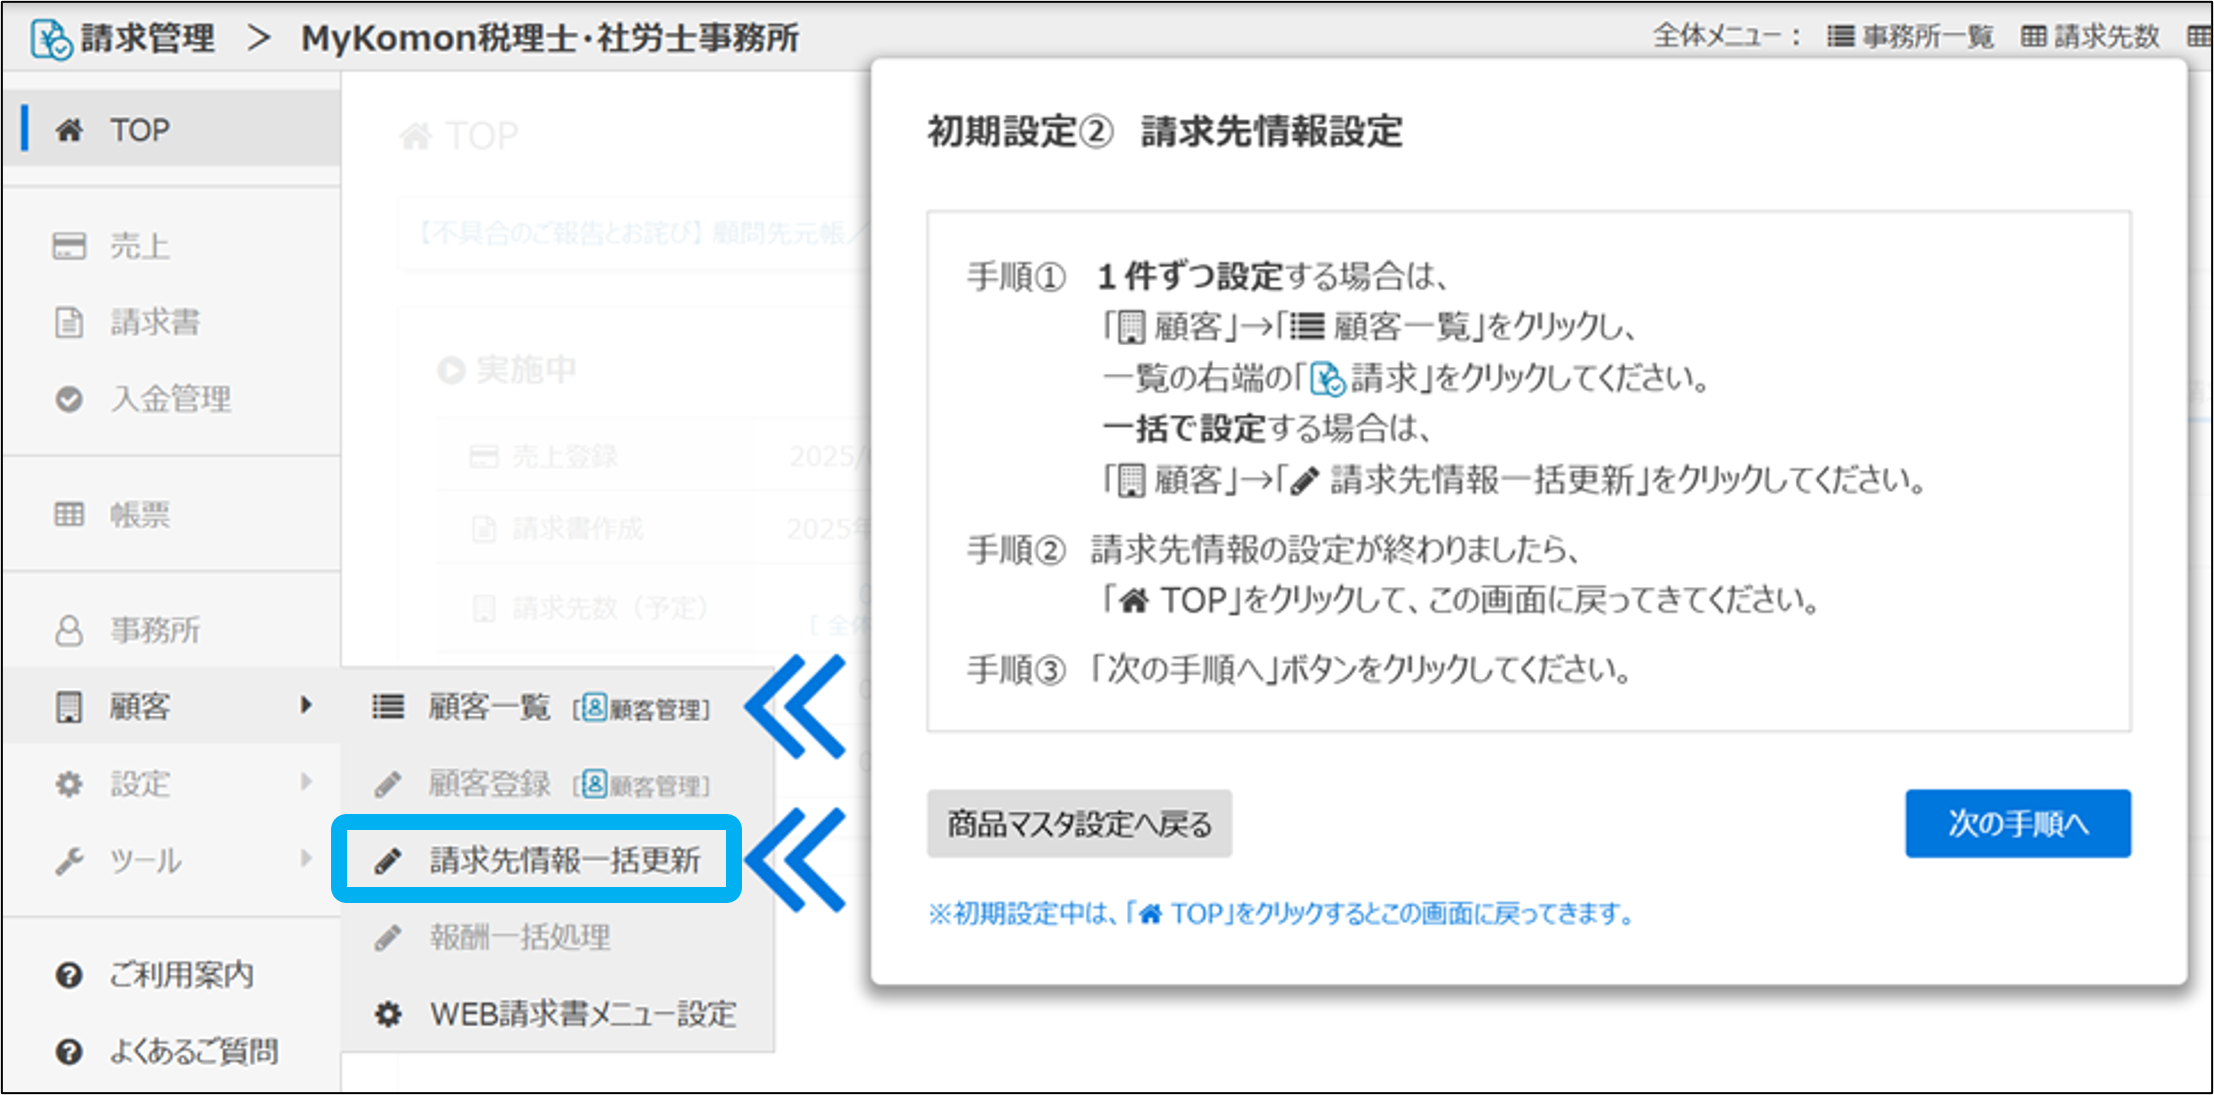Open 売上 via its card icon

tap(69, 246)
